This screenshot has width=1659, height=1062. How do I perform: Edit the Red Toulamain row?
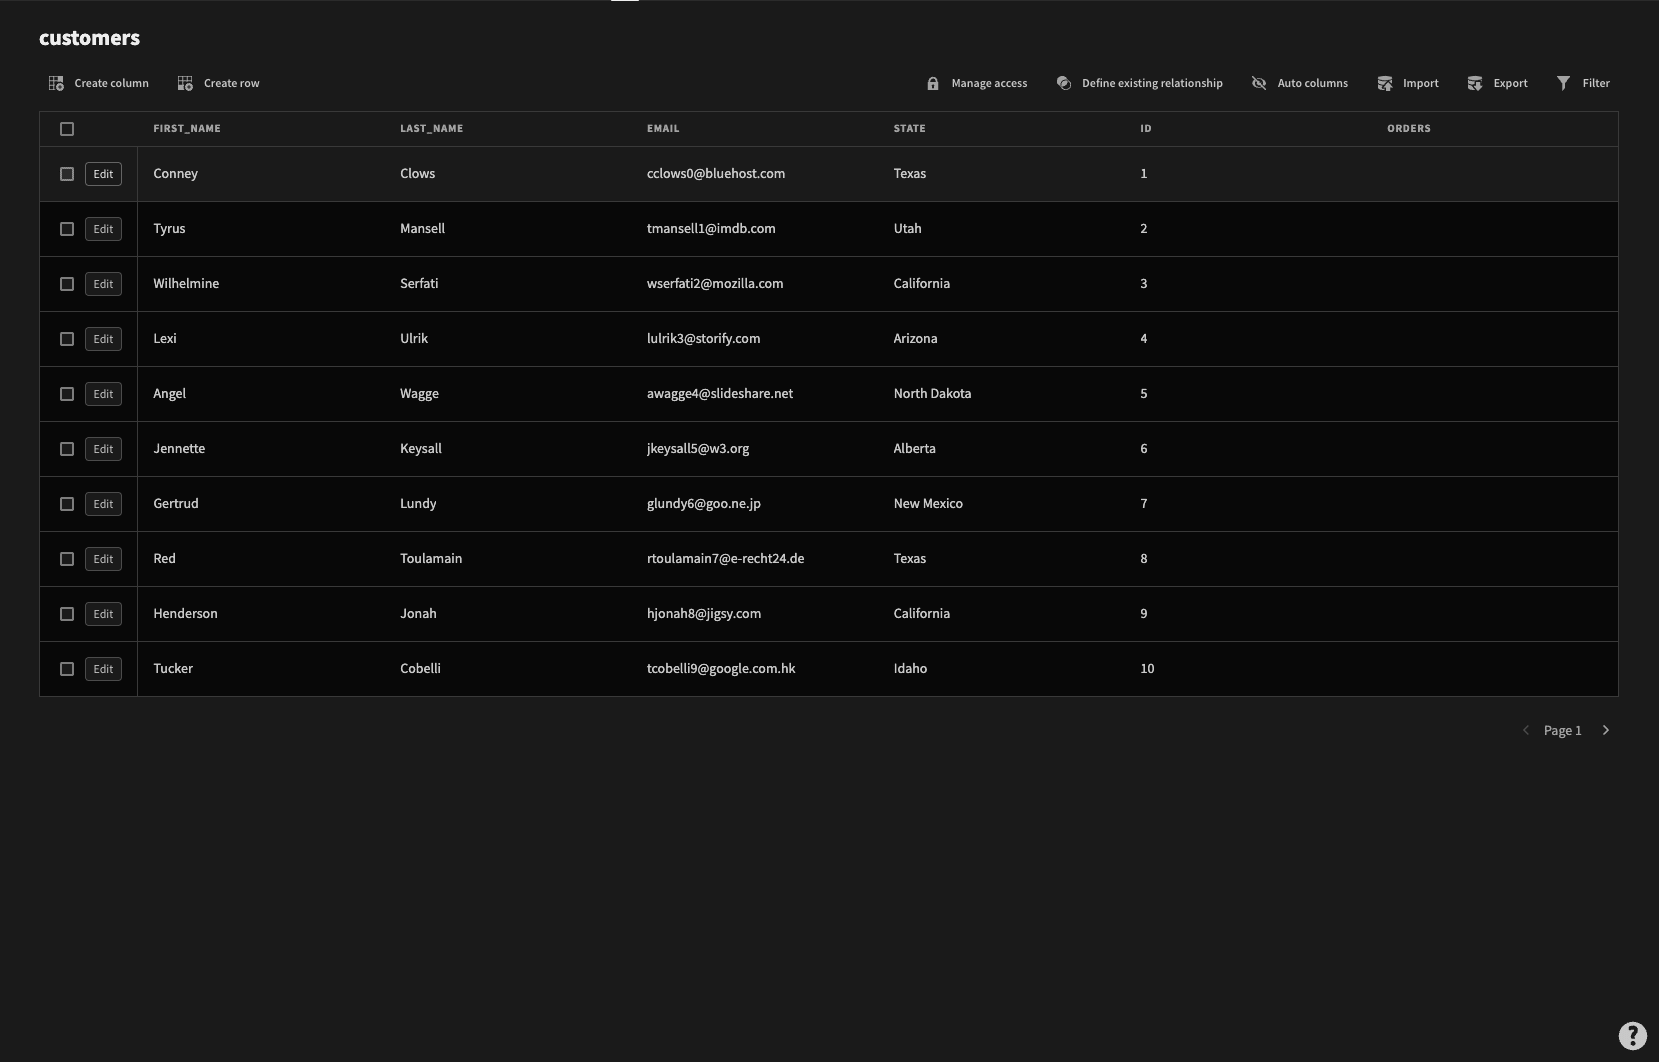click(103, 559)
